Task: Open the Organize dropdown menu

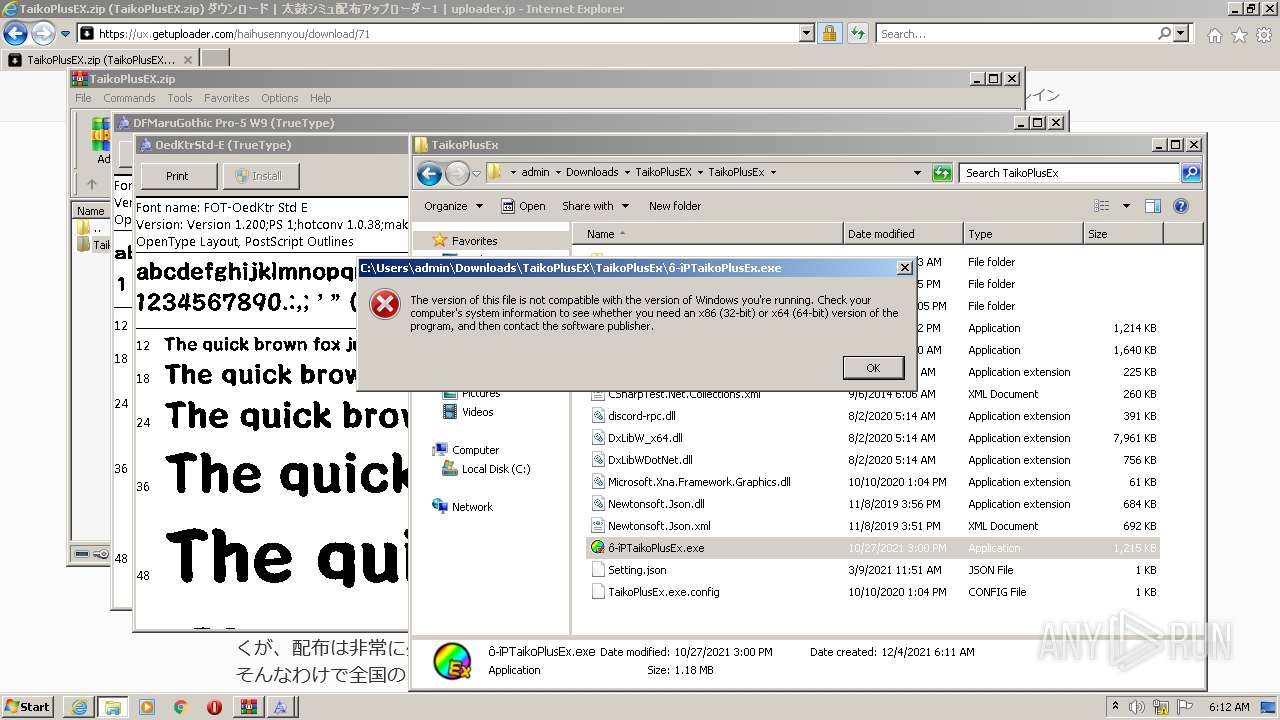Action: [453, 206]
